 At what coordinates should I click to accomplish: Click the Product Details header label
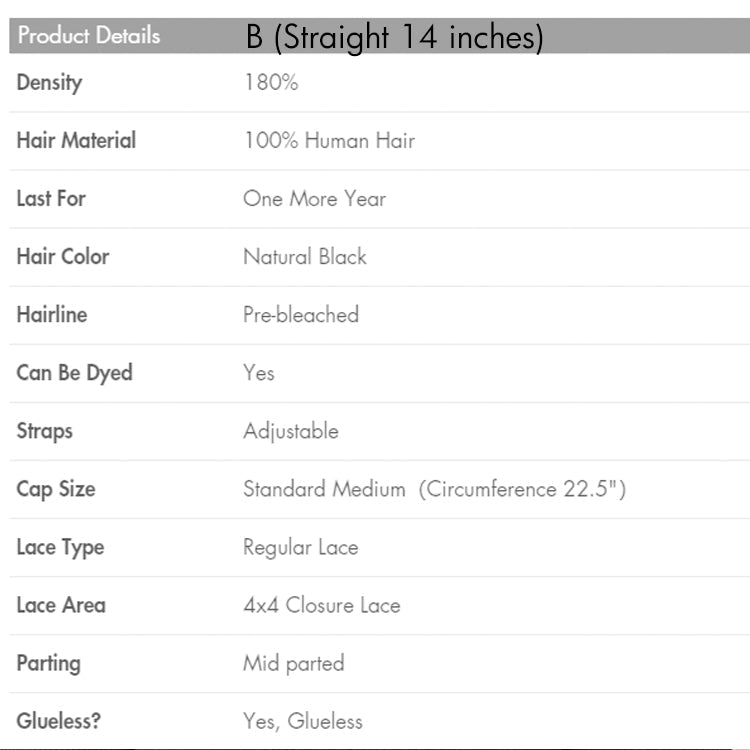89,36
